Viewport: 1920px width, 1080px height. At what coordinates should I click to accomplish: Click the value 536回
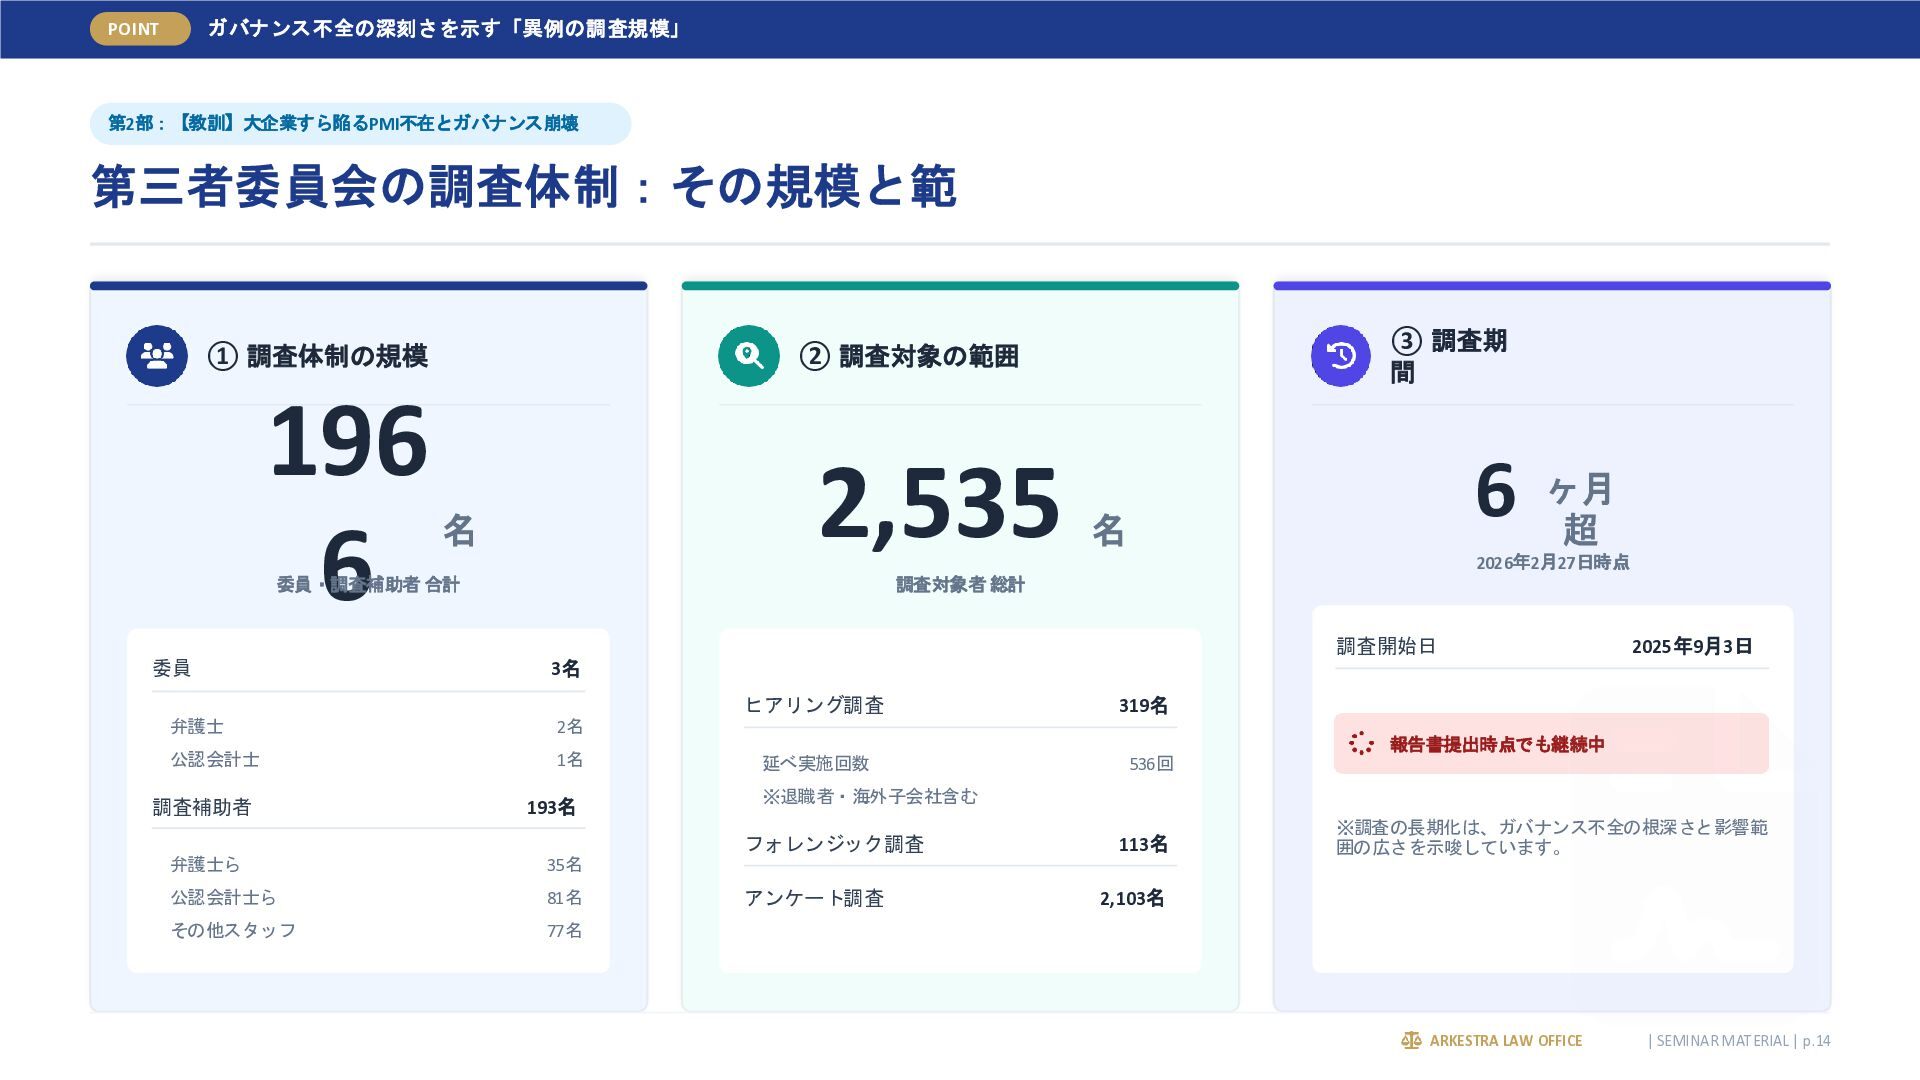pyautogui.click(x=1151, y=764)
